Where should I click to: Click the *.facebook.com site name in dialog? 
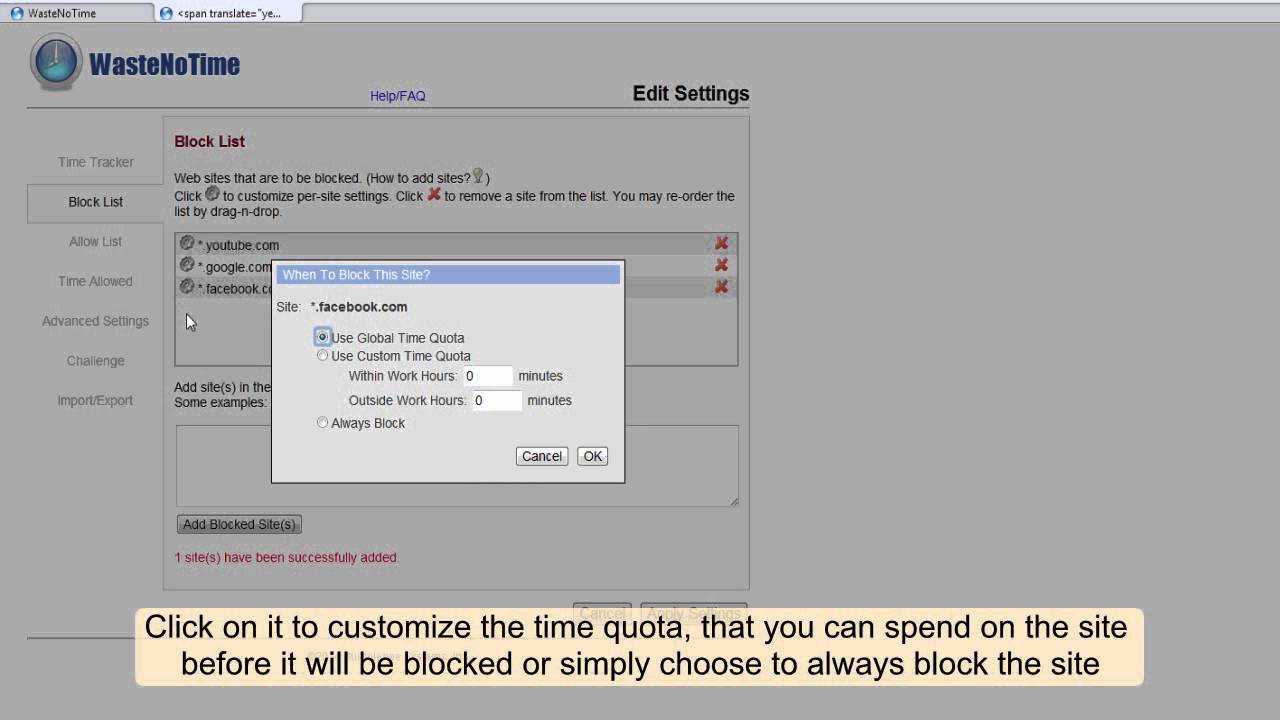(x=359, y=307)
